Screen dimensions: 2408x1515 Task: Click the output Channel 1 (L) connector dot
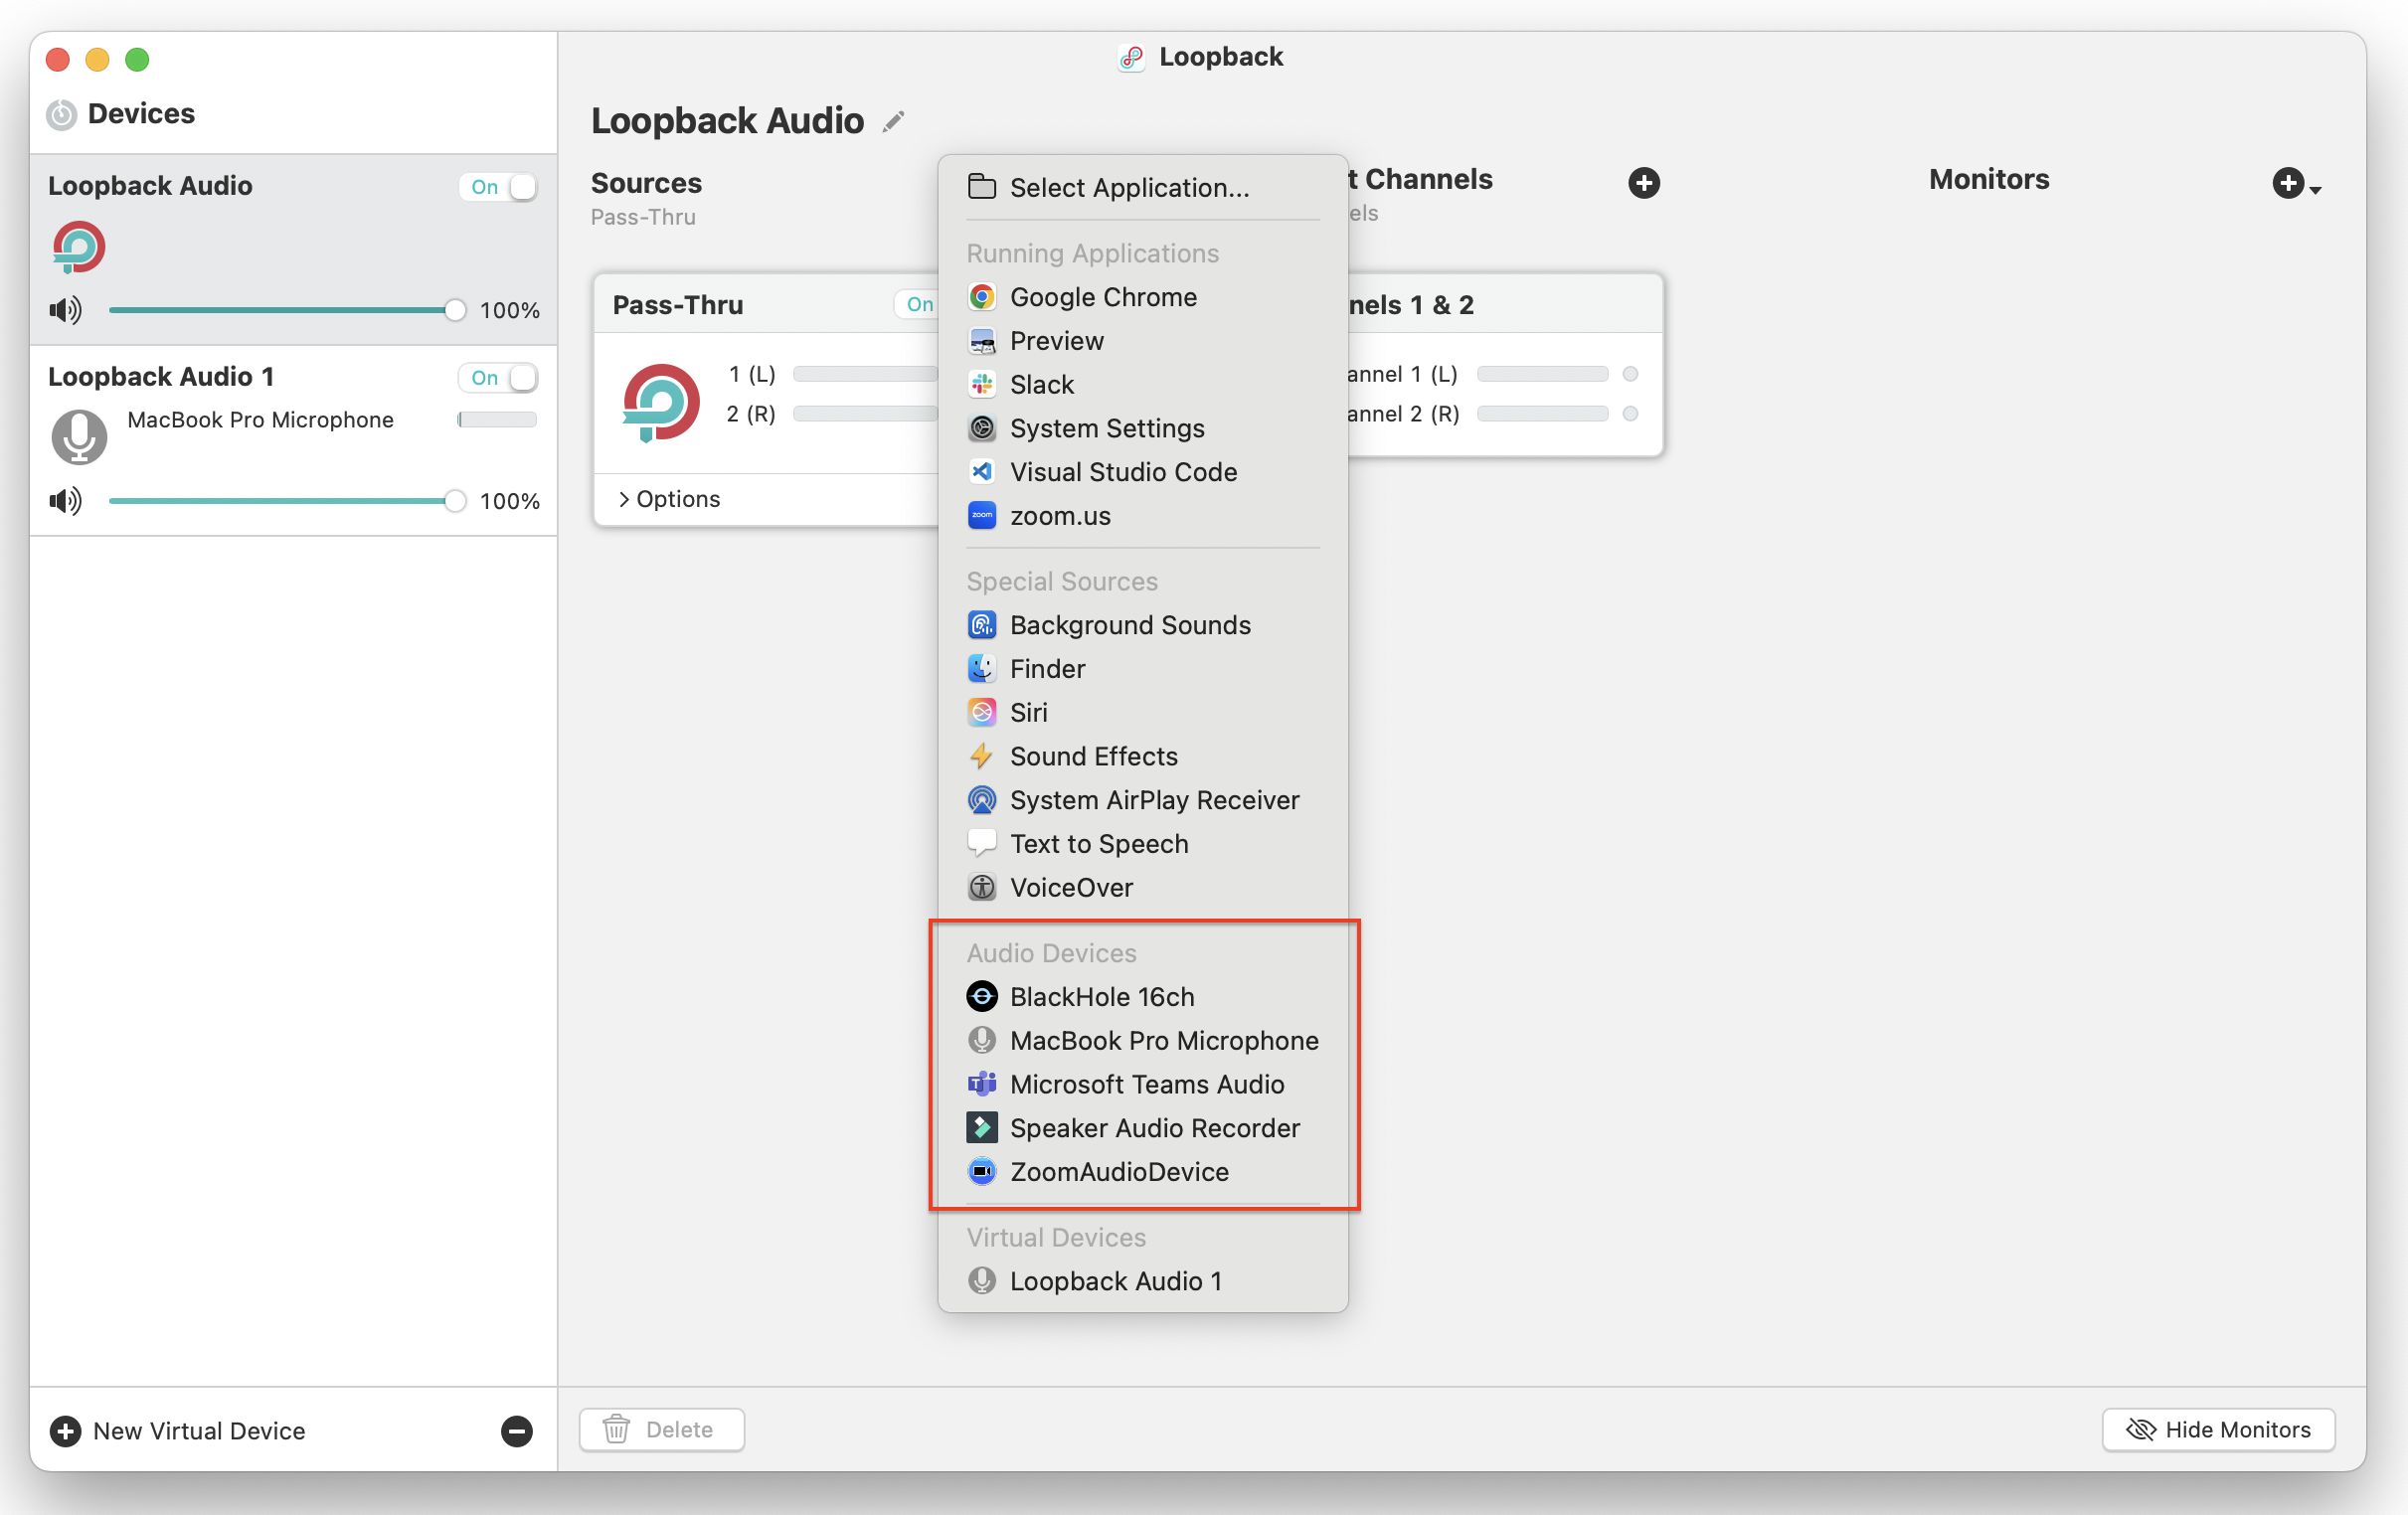coord(1630,374)
